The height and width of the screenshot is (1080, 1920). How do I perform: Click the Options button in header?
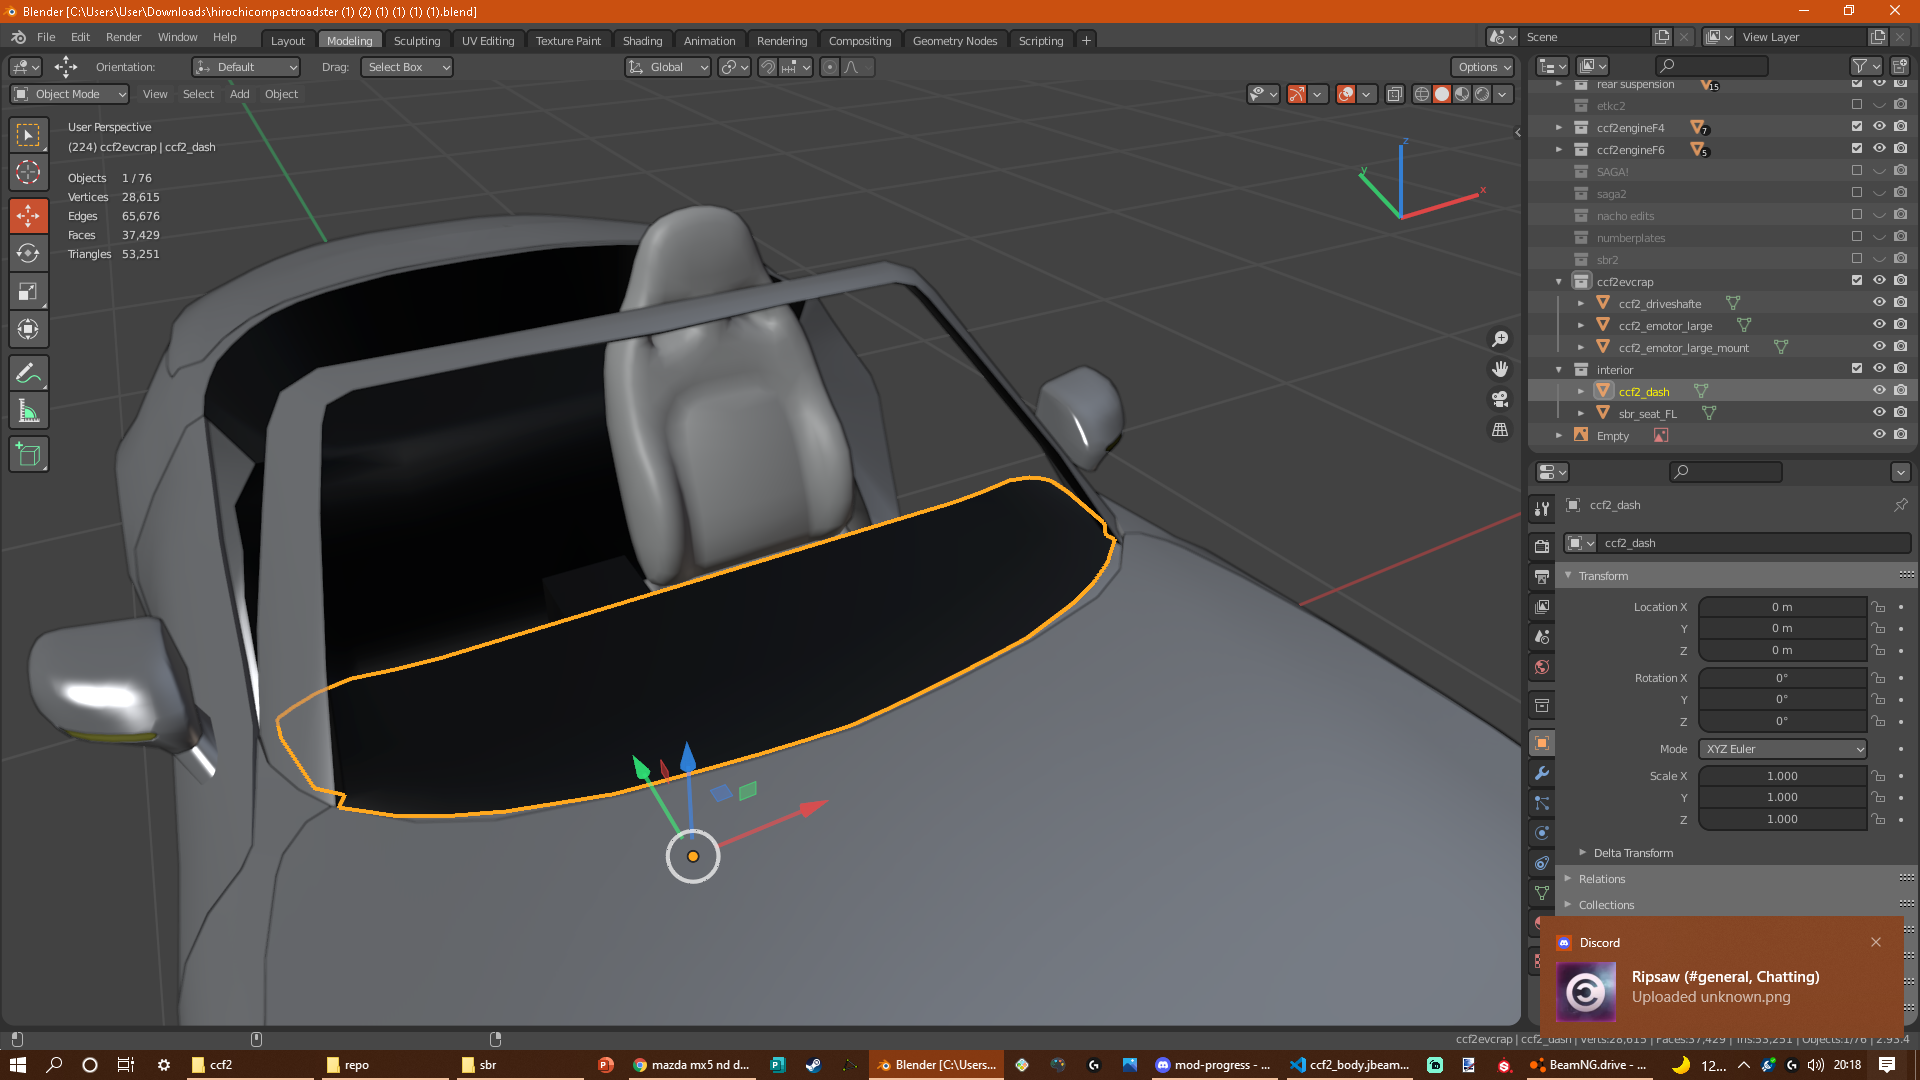tap(1482, 67)
